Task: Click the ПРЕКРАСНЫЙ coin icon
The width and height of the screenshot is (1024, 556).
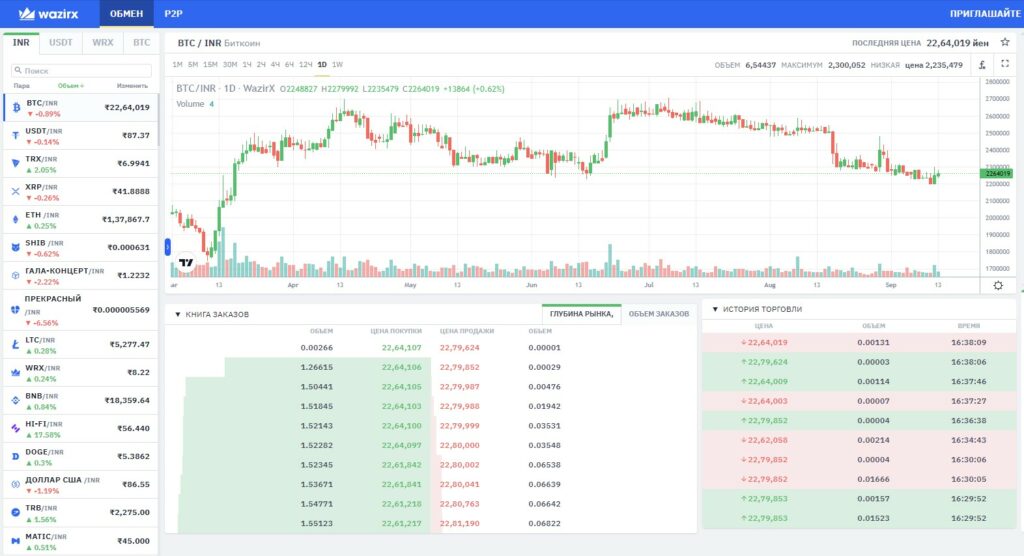Action: 16,310
